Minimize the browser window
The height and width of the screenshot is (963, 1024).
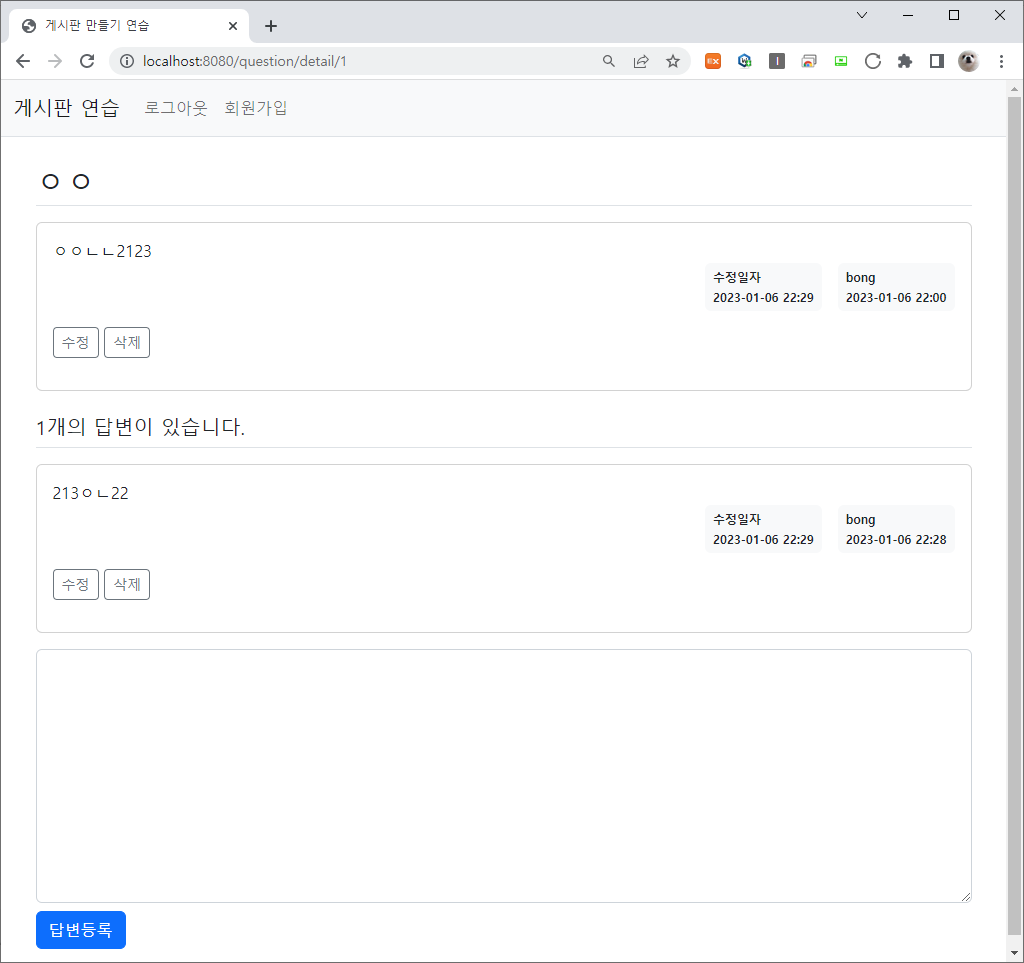click(x=908, y=15)
